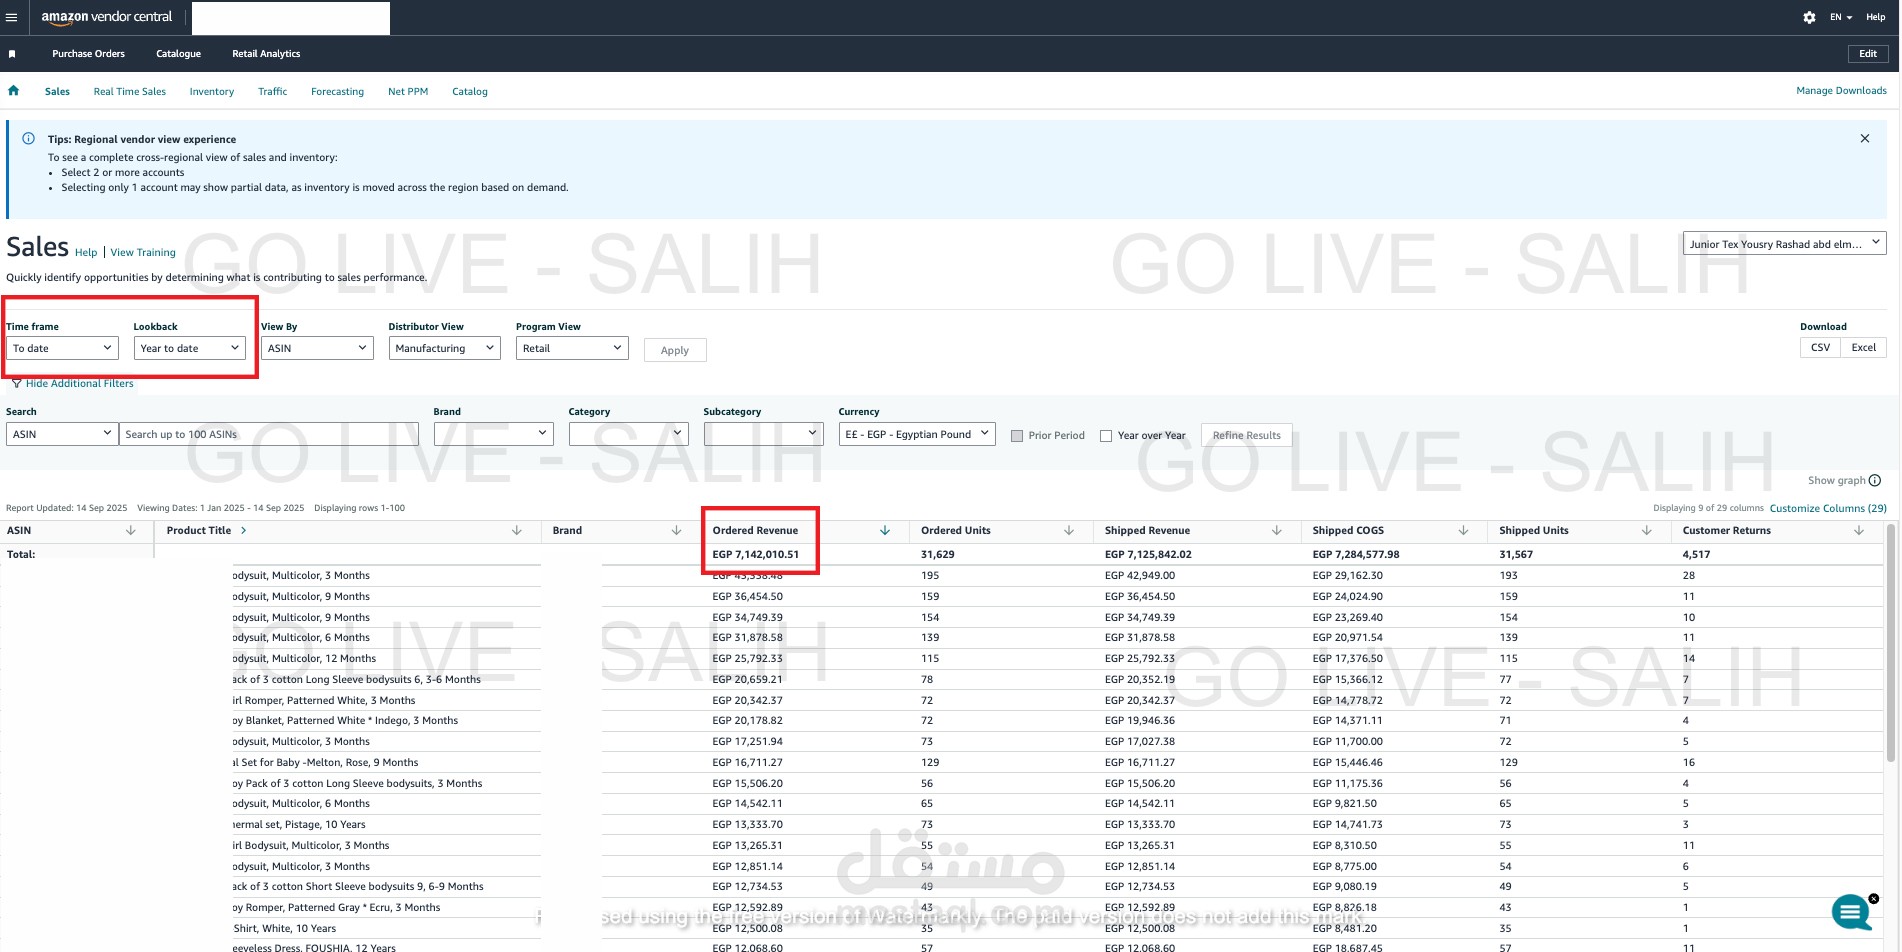The width and height of the screenshot is (1902, 952).
Task: Click the info icon in the tips banner
Action: click(x=29, y=139)
